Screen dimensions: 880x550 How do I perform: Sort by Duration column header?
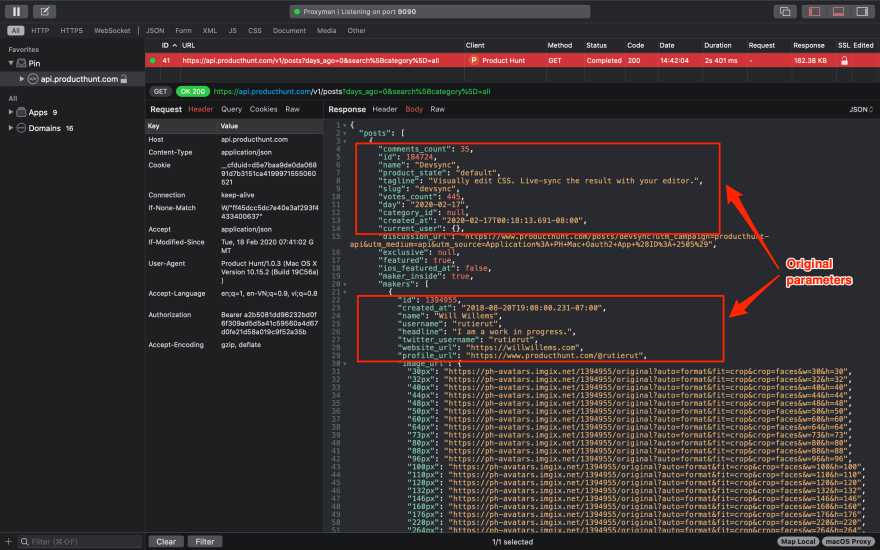pos(718,45)
